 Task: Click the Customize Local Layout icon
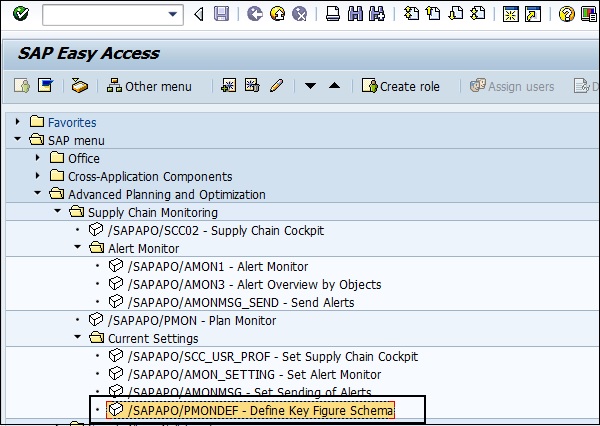[589, 14]
